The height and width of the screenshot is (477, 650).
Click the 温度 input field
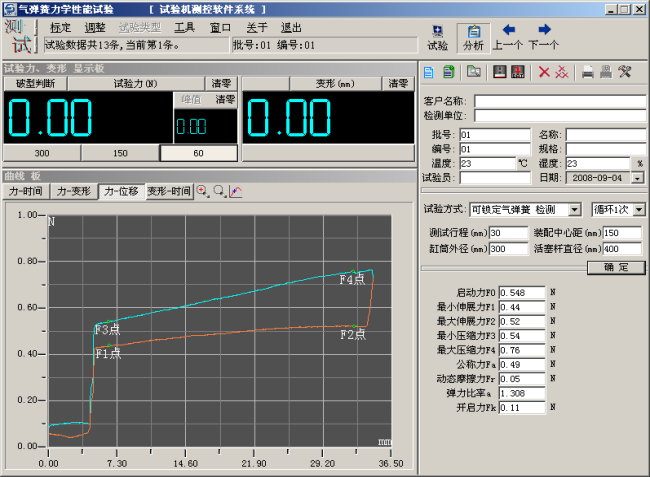tap(488, 163)
